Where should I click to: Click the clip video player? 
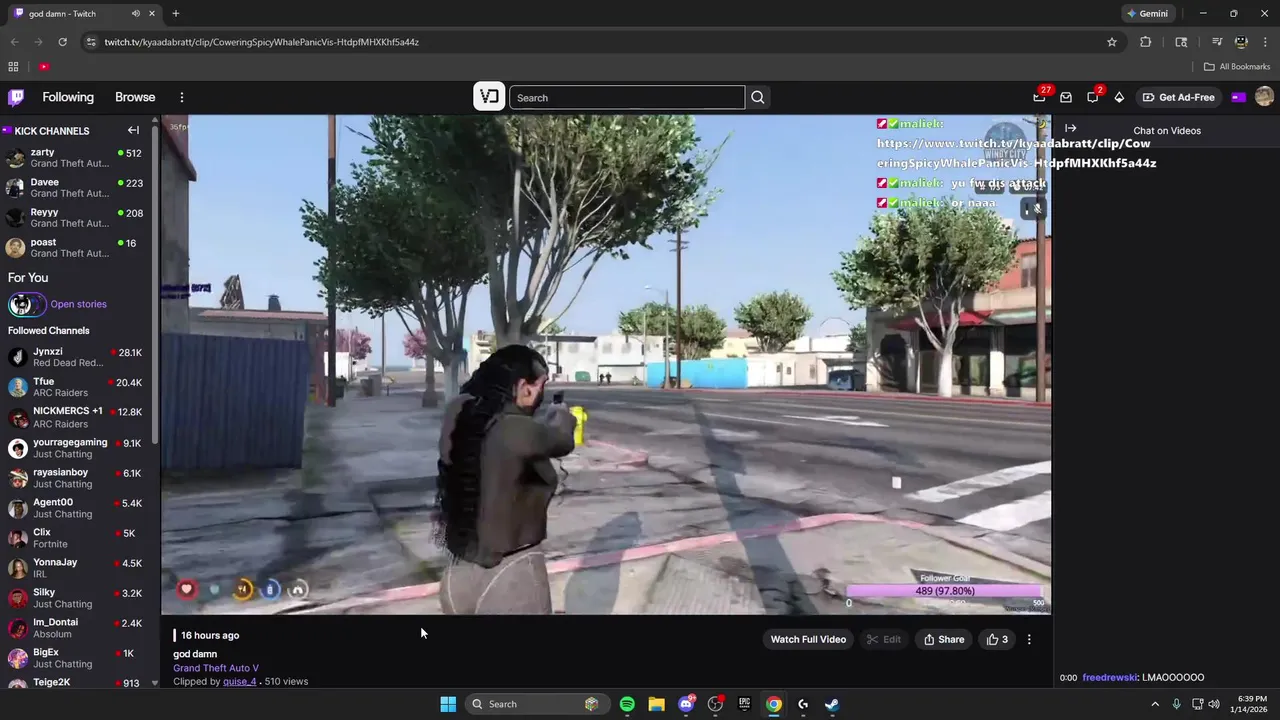click(606, 364)
